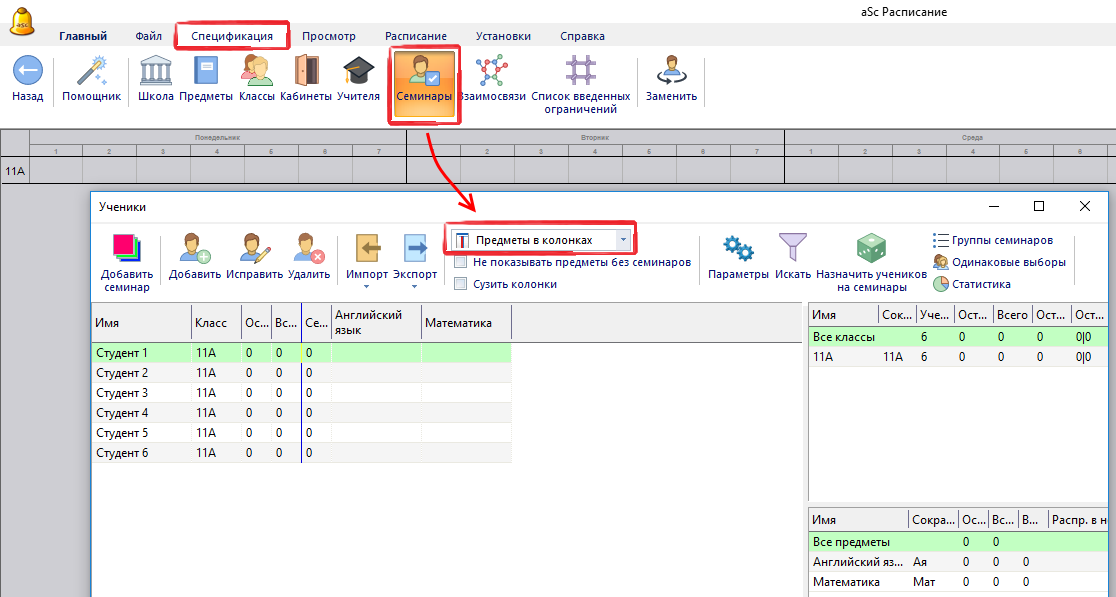Switch to the Расписание ribbon tab
This screenshot has height=597, width=1116.
[415, 36]
